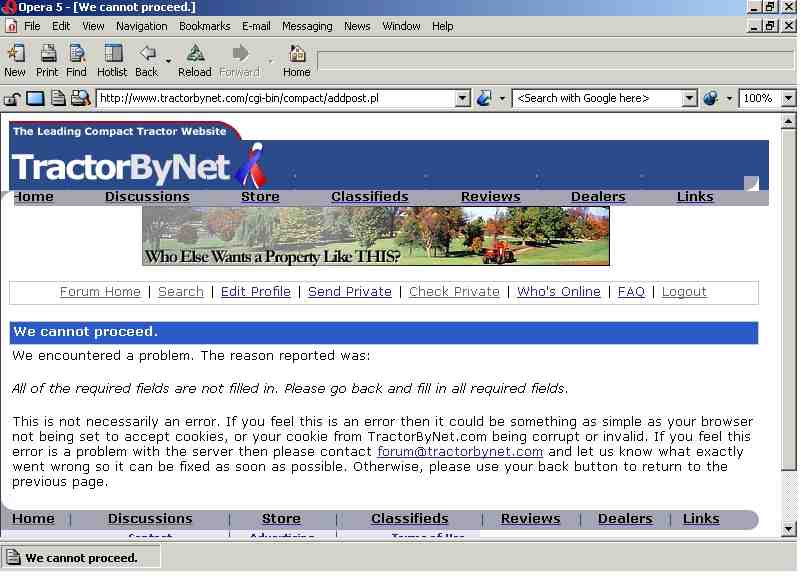Image resolution: width=801 pixels, height=577 pixels.
Task: Toggle print preview icon beside address bar
Action: 80,98
